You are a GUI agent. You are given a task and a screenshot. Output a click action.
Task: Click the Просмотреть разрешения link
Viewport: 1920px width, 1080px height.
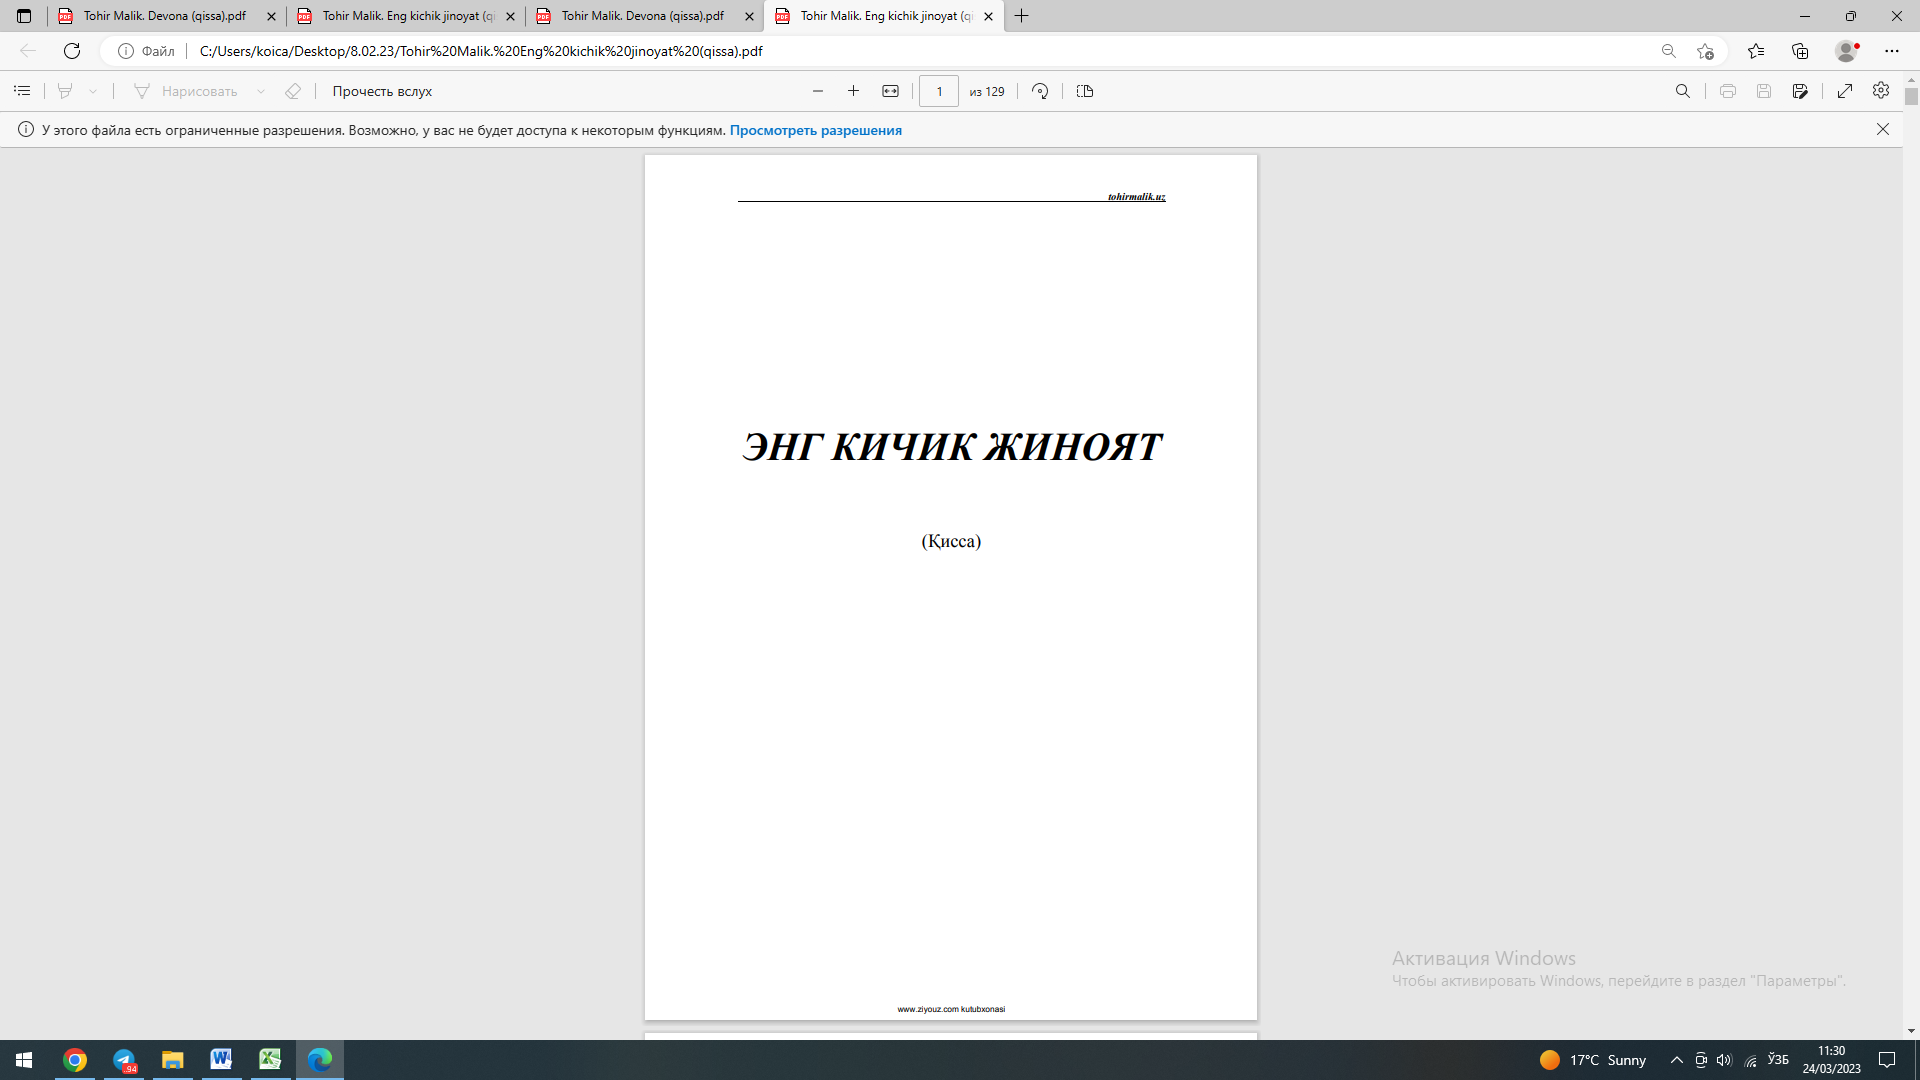click(815, 130)
